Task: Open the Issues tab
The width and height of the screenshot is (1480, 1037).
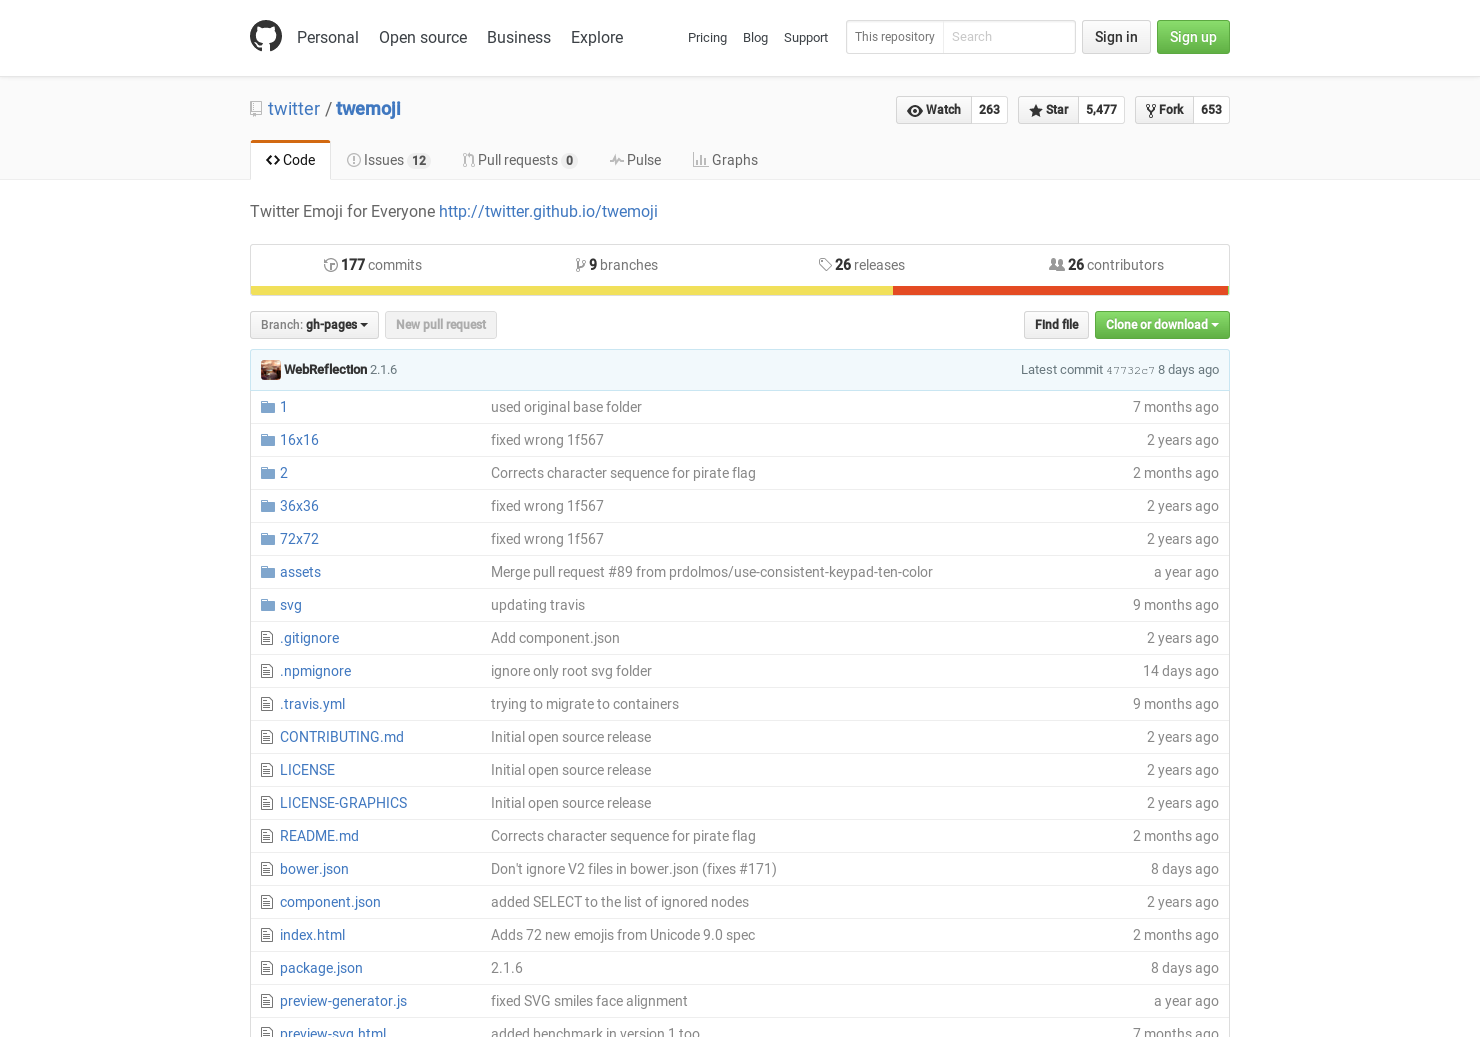Action: [x=388, y=160]
